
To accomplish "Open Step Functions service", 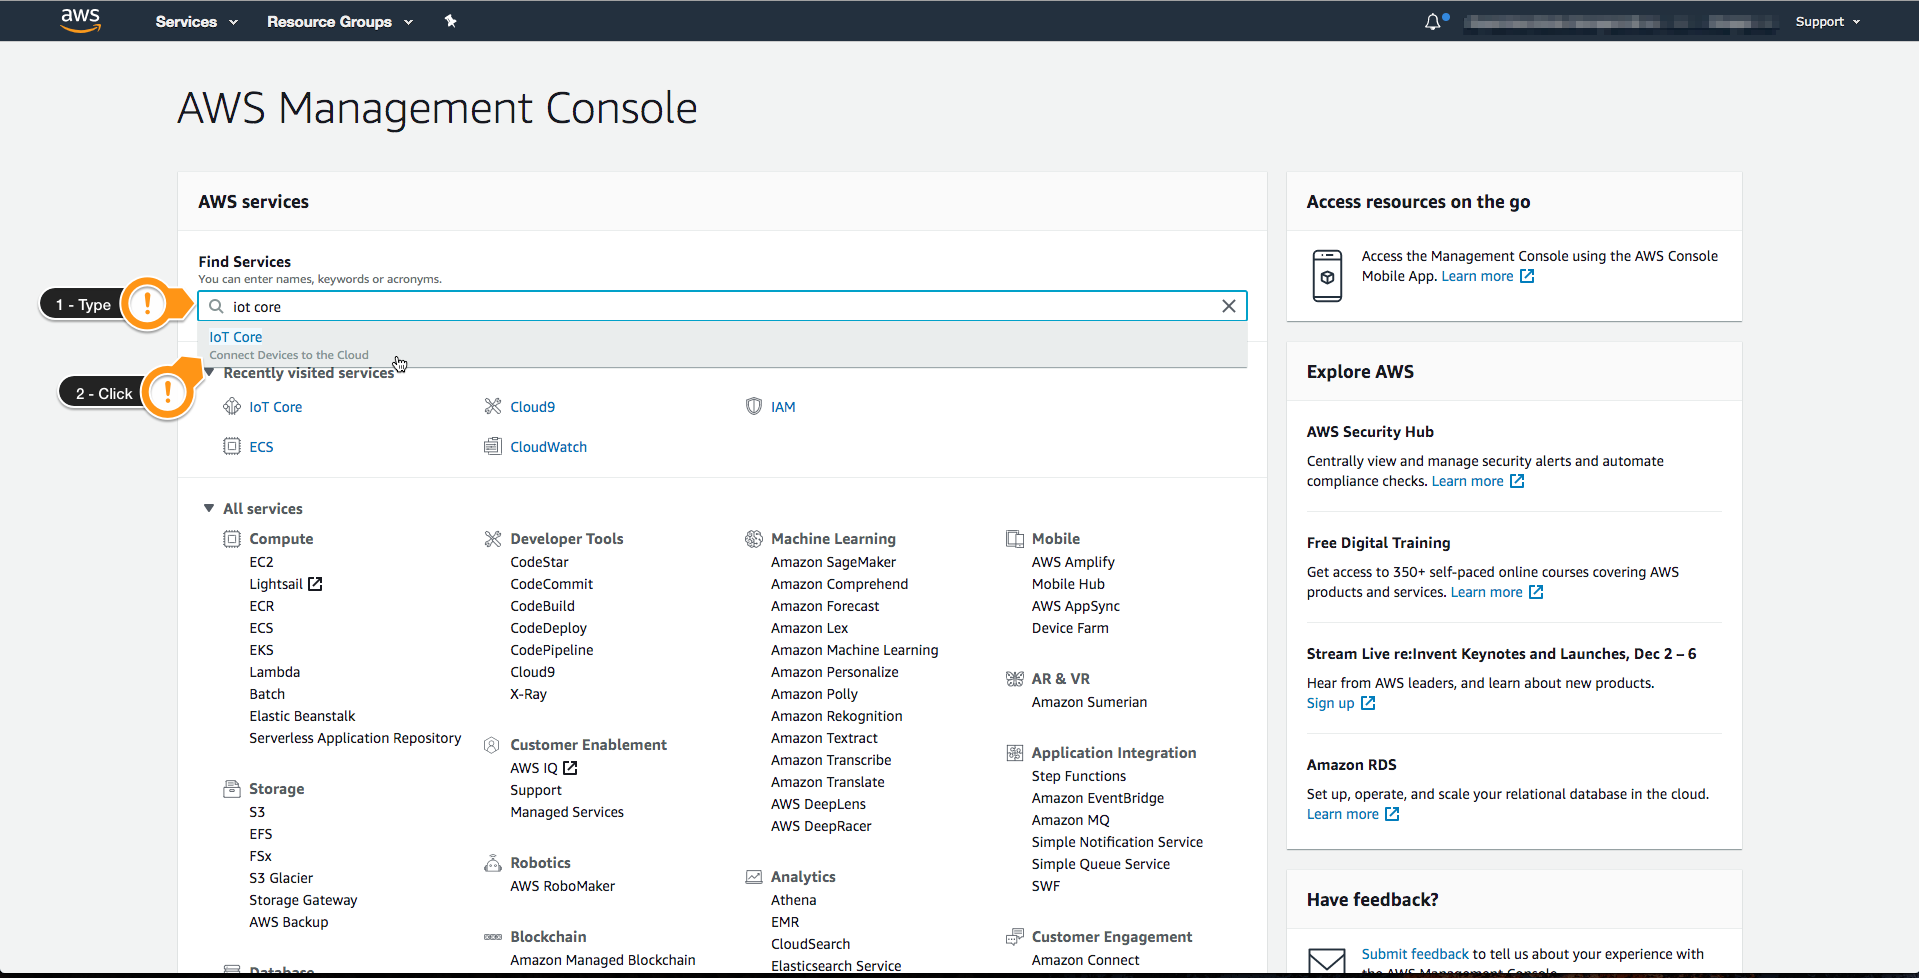I will [x=1079, y=776].
